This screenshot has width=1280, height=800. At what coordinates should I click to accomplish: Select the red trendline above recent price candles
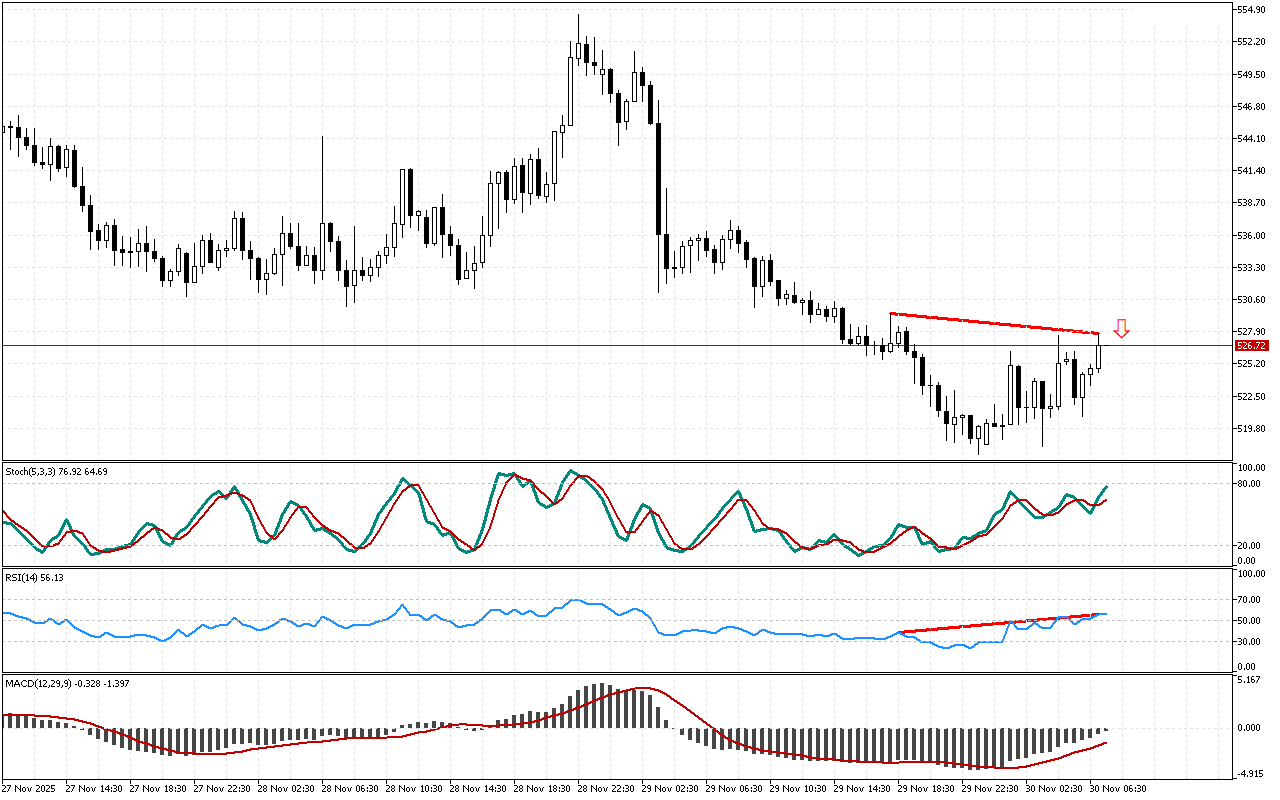tap(993, 323)
